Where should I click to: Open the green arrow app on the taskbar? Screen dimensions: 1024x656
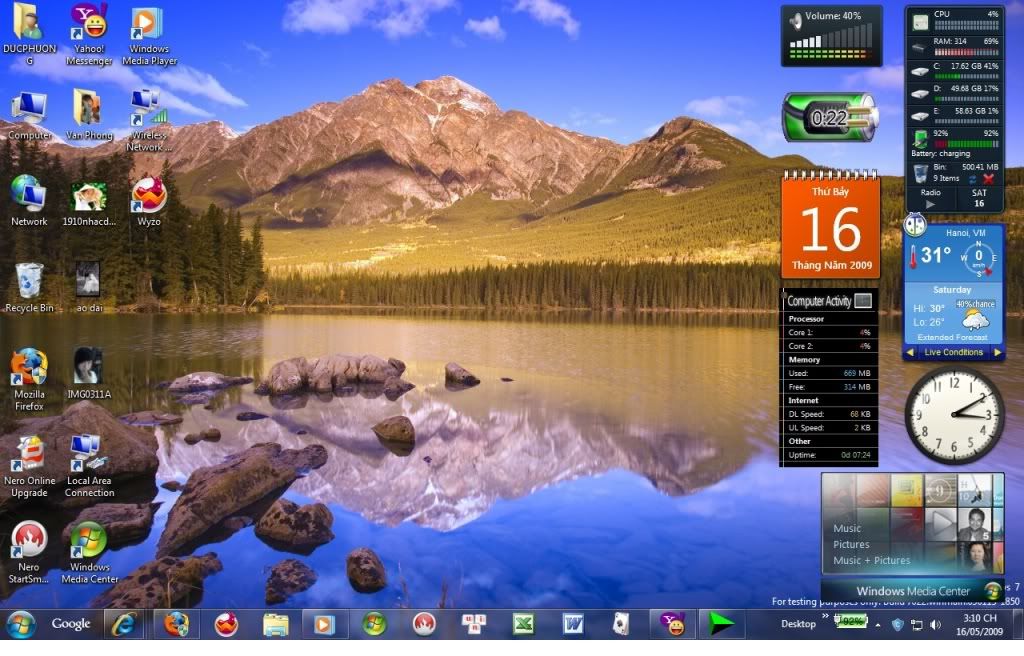click(720, 625)
